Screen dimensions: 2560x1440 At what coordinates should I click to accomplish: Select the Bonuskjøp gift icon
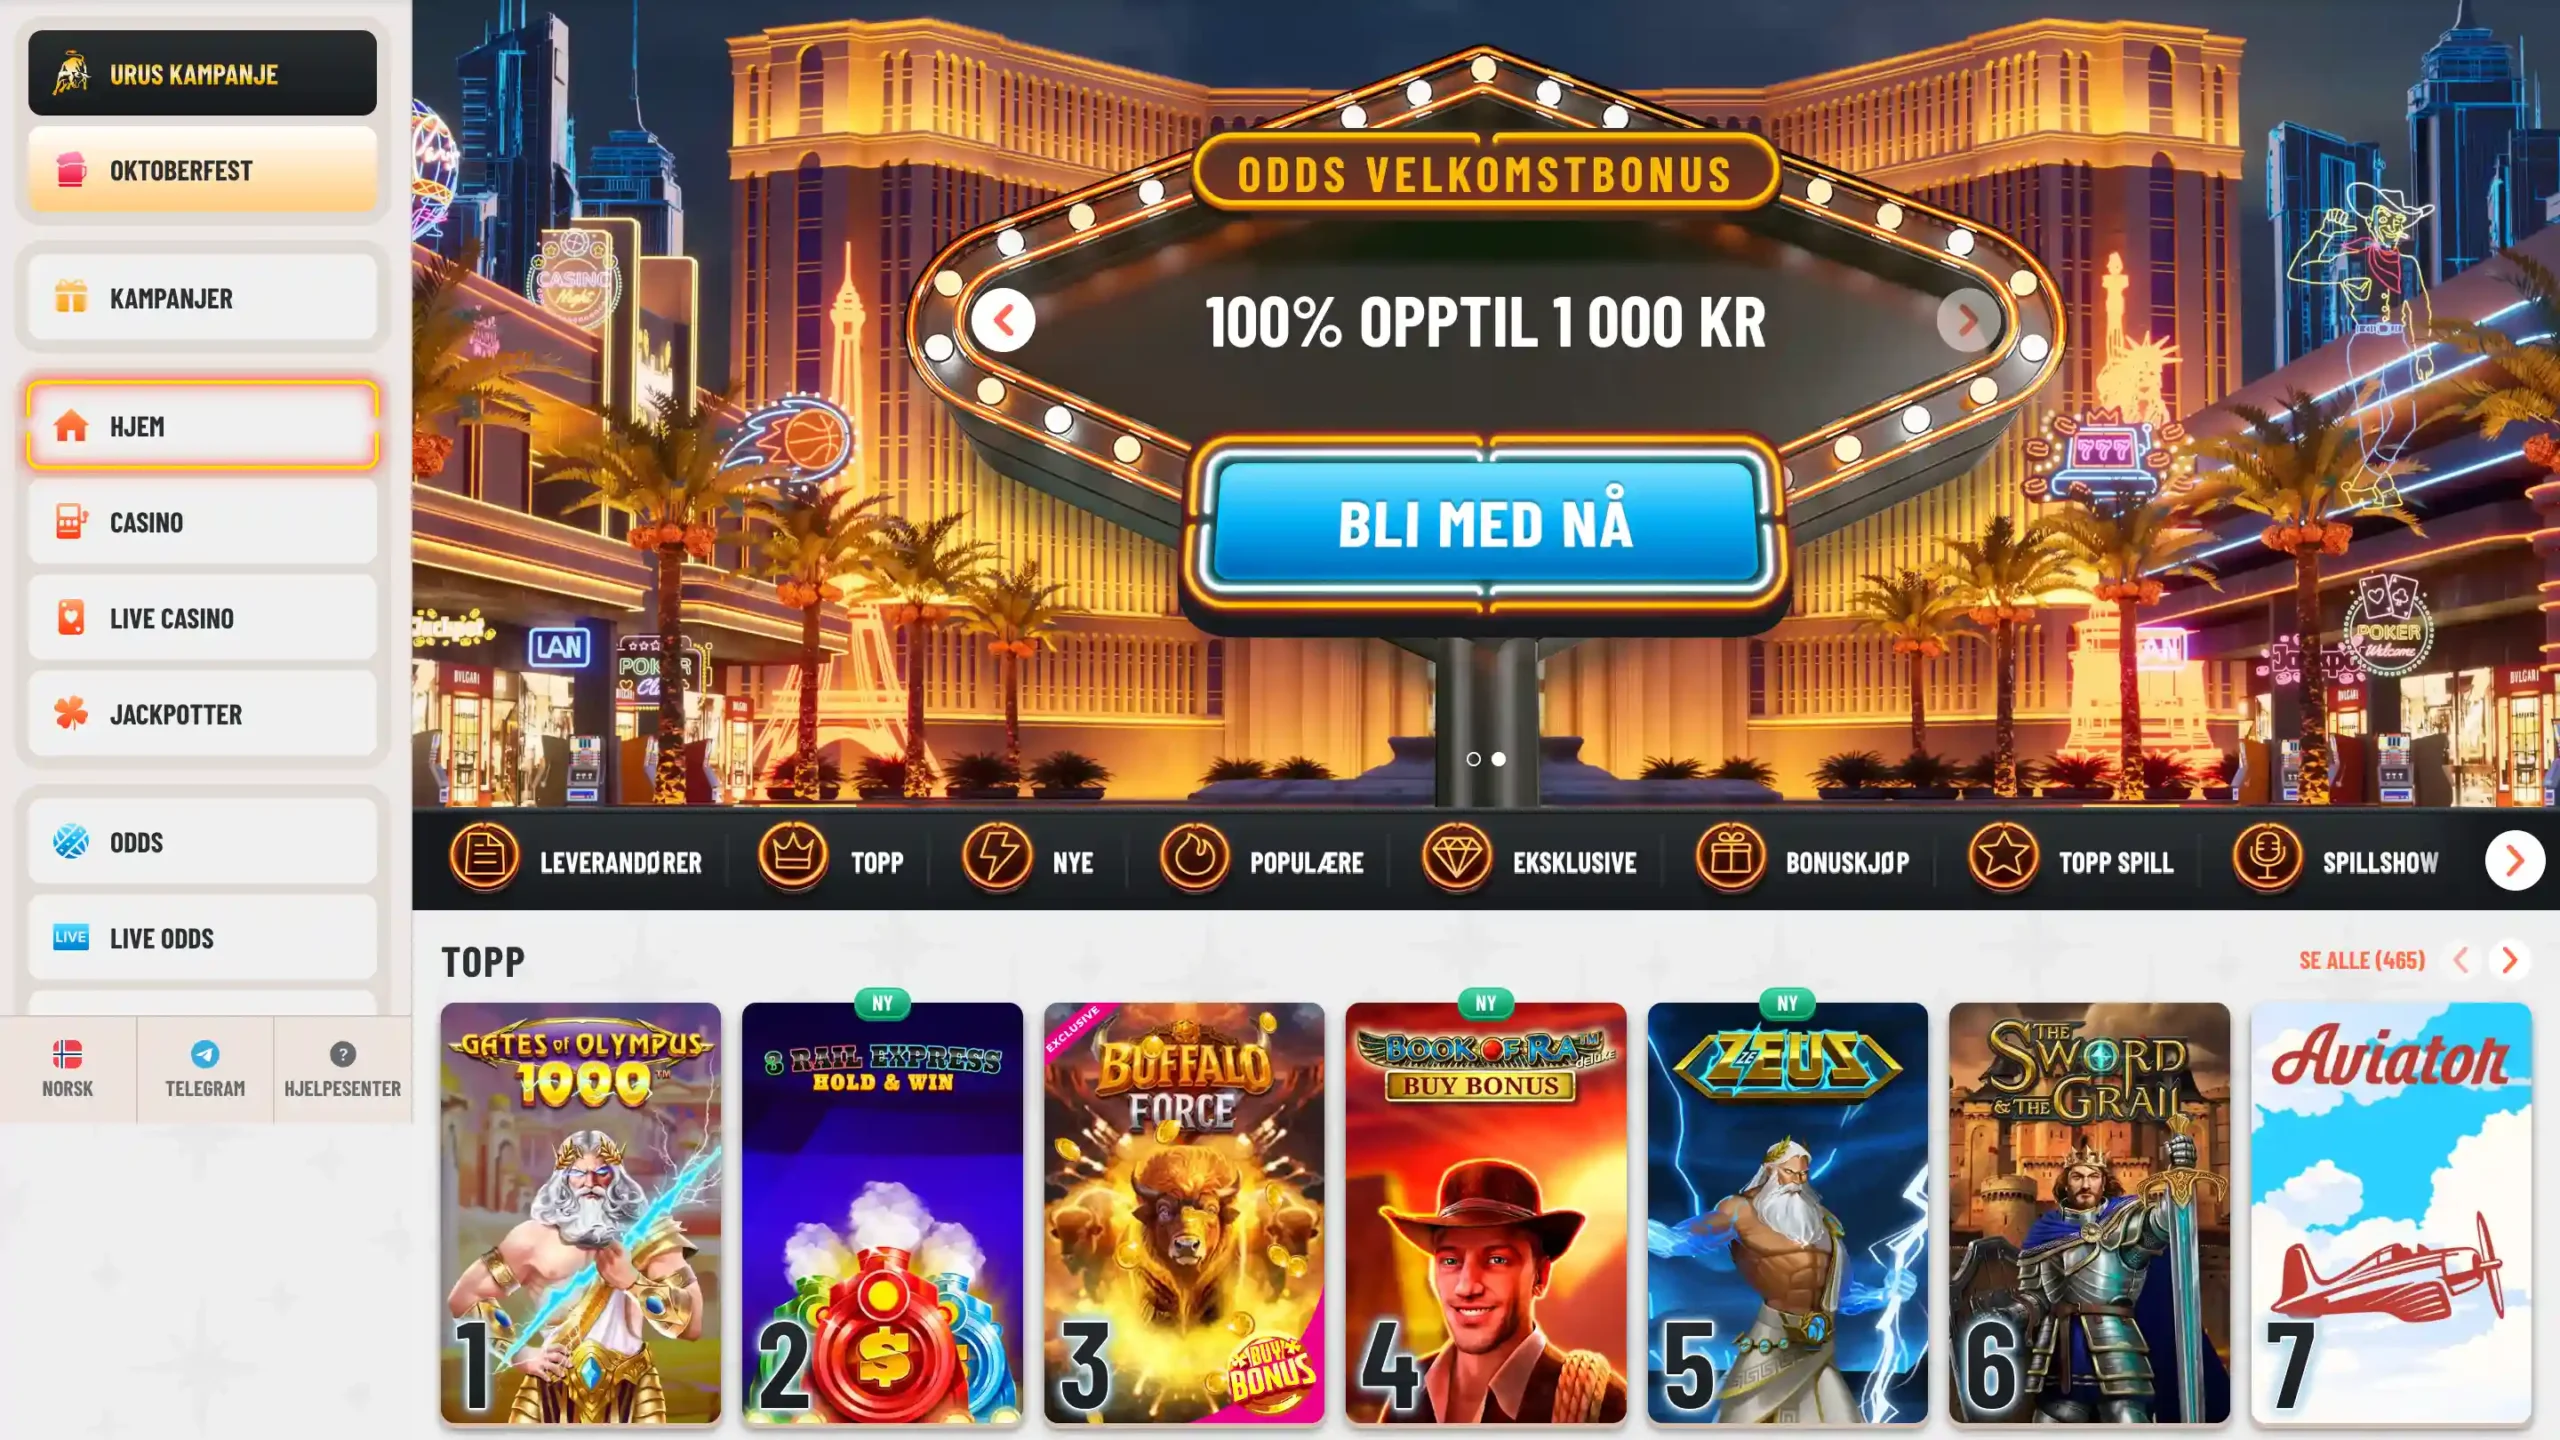[x=1730, y=858]
